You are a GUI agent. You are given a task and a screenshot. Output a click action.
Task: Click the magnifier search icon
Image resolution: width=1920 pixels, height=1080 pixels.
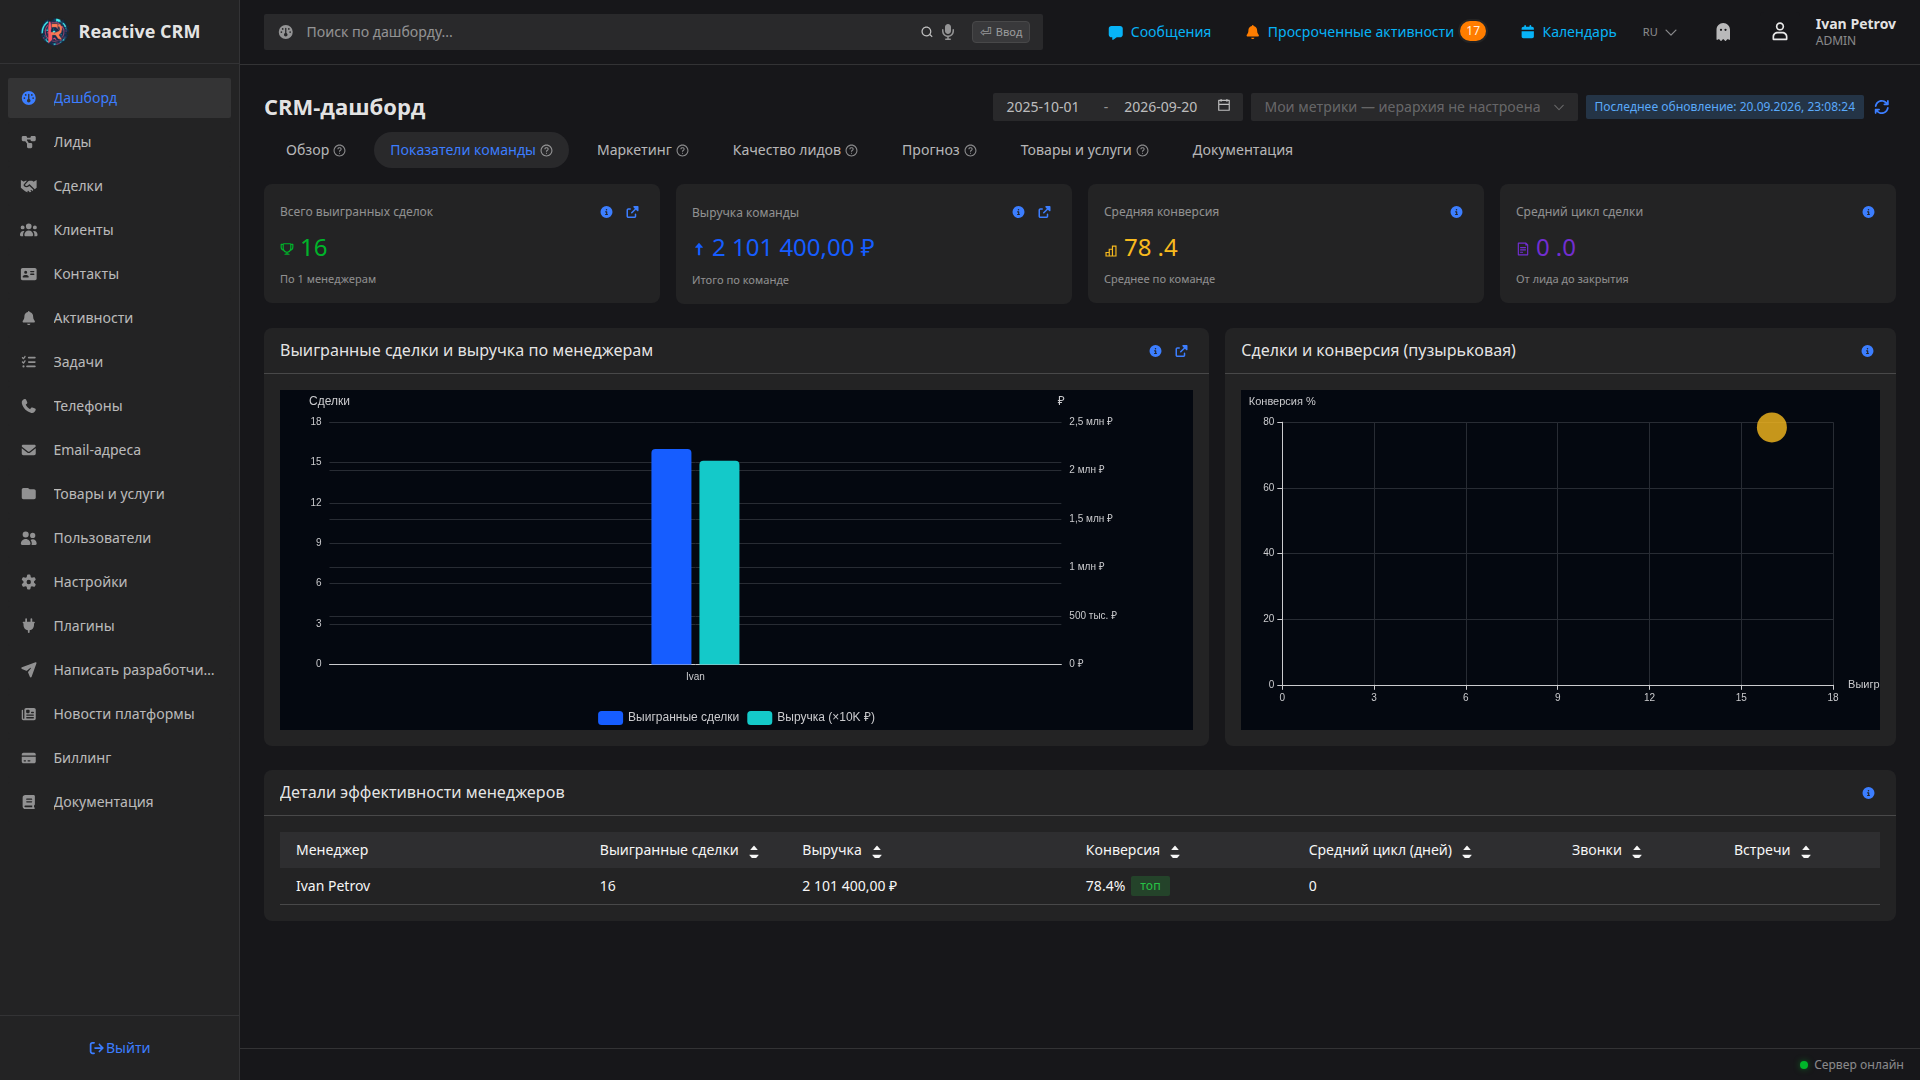click(x=927, y=32)
